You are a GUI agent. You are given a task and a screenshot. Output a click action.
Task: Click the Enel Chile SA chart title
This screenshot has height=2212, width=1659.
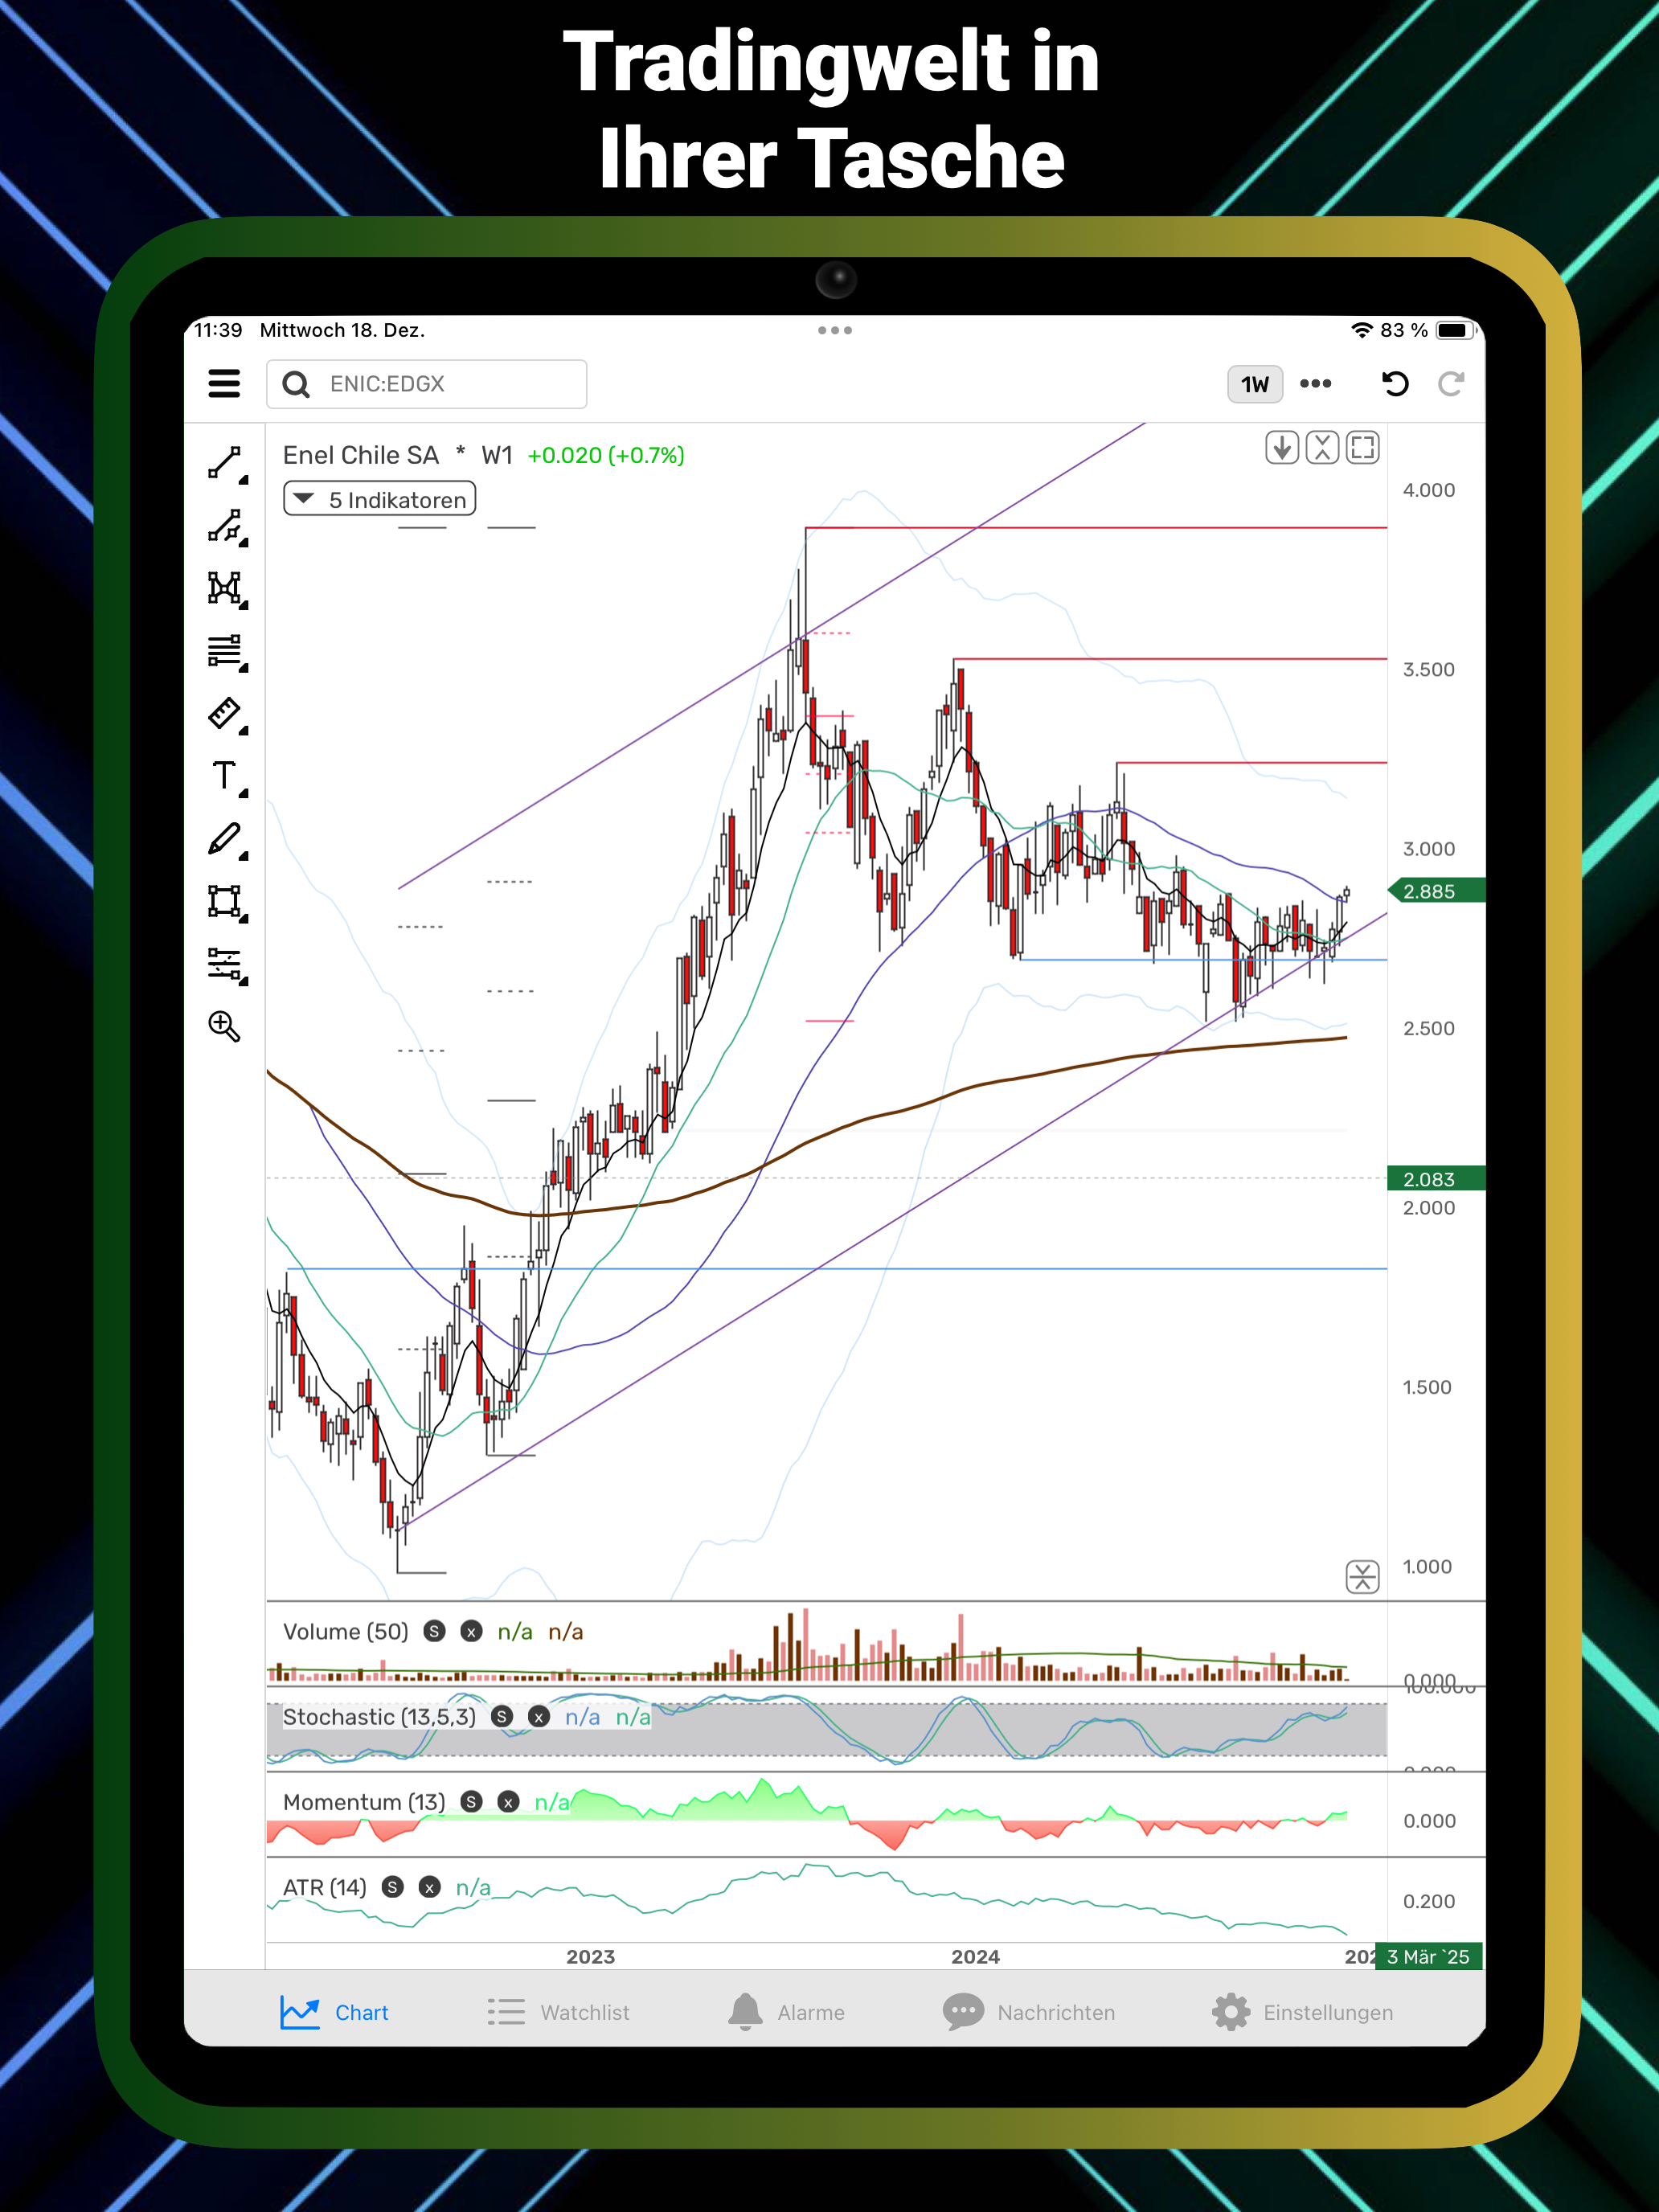(360, 455)
